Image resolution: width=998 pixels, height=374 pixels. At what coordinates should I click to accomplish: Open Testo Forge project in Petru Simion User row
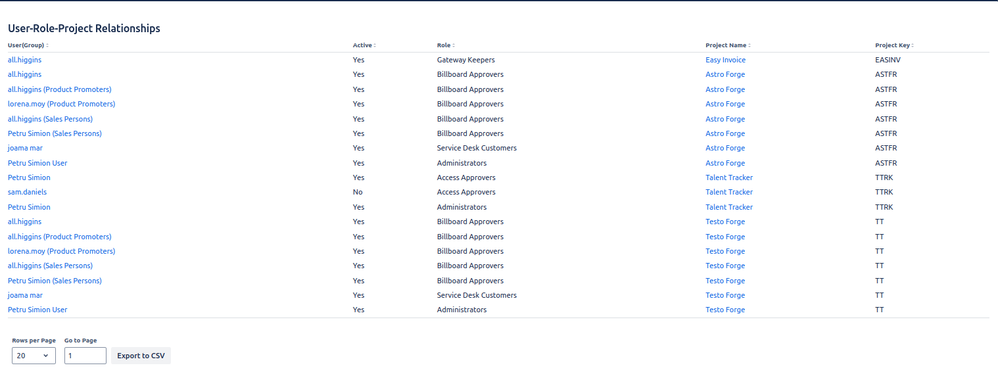coord(725,310)
